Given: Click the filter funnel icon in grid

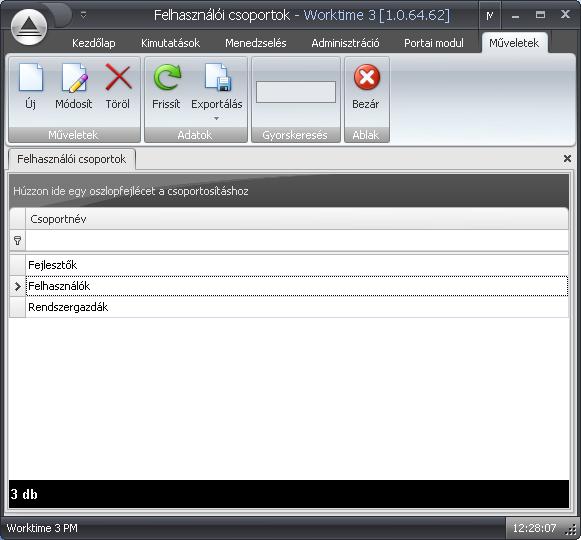Looking at the screenshot, I should [x=17, y=241].
